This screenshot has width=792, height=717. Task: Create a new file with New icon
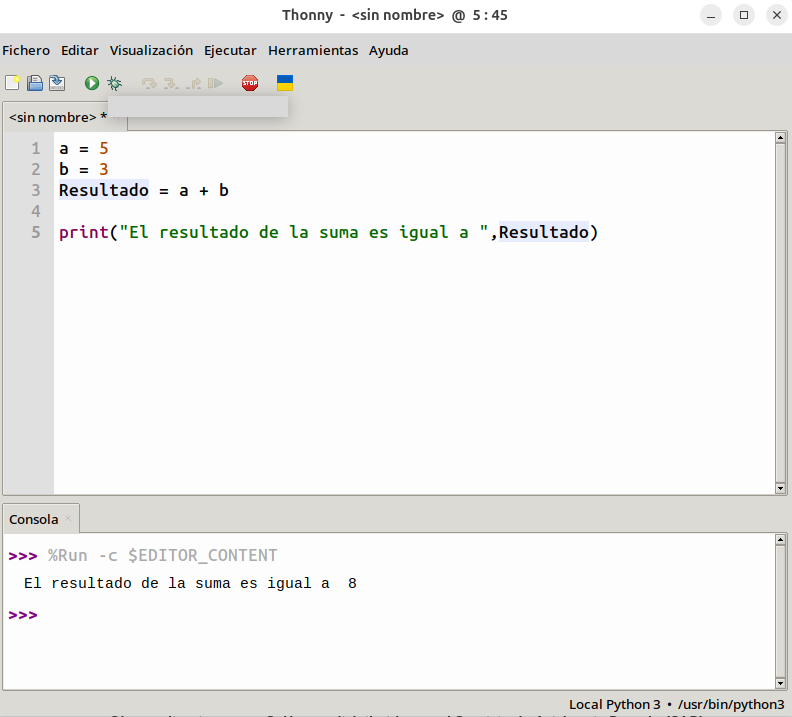coord(12,83)
